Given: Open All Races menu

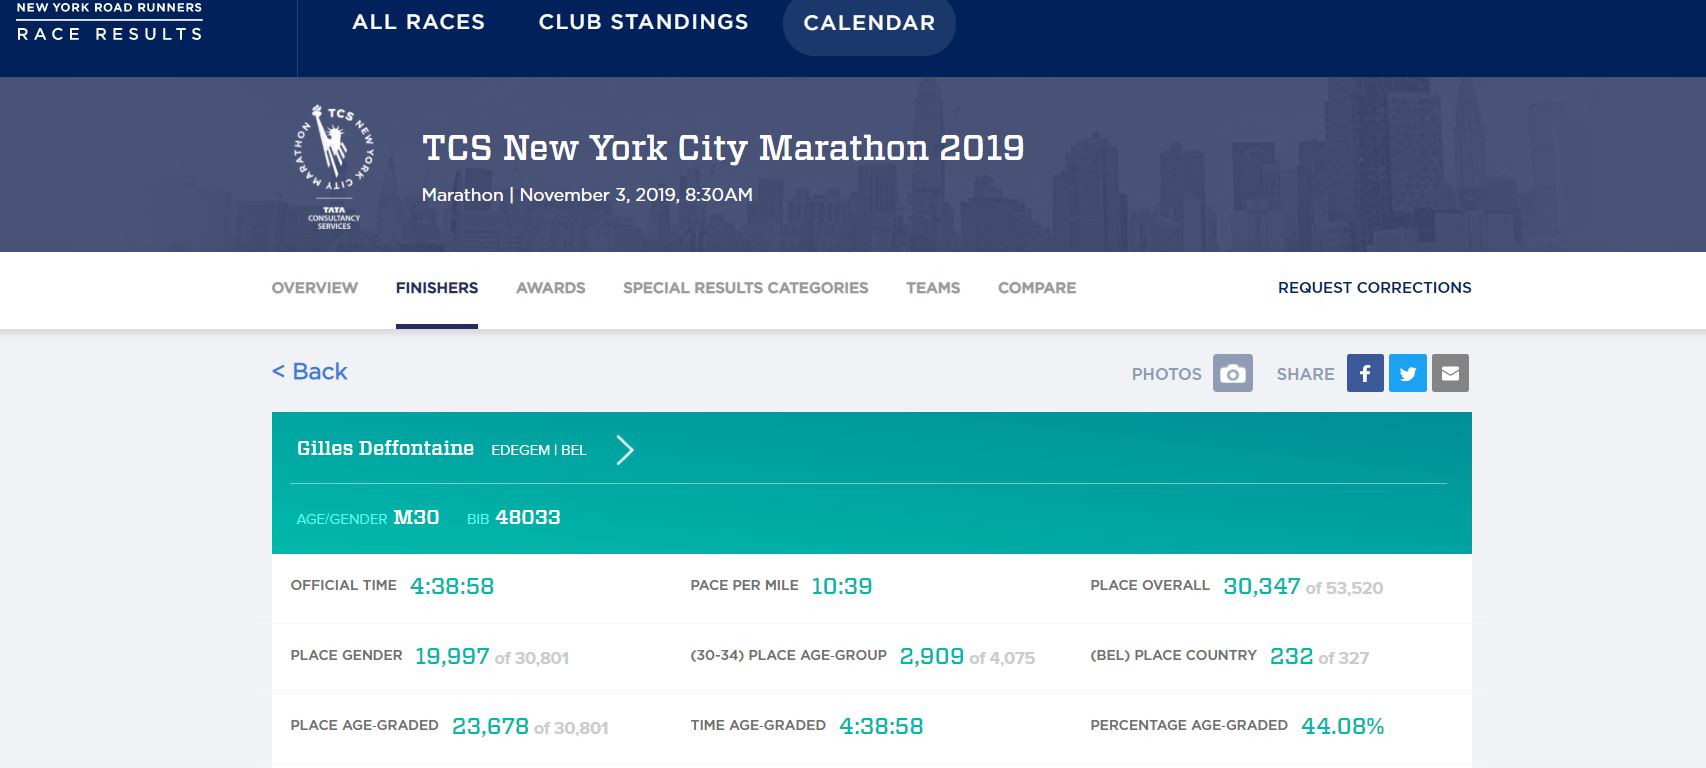Looking at the screenshot, I should click(418, 22).
